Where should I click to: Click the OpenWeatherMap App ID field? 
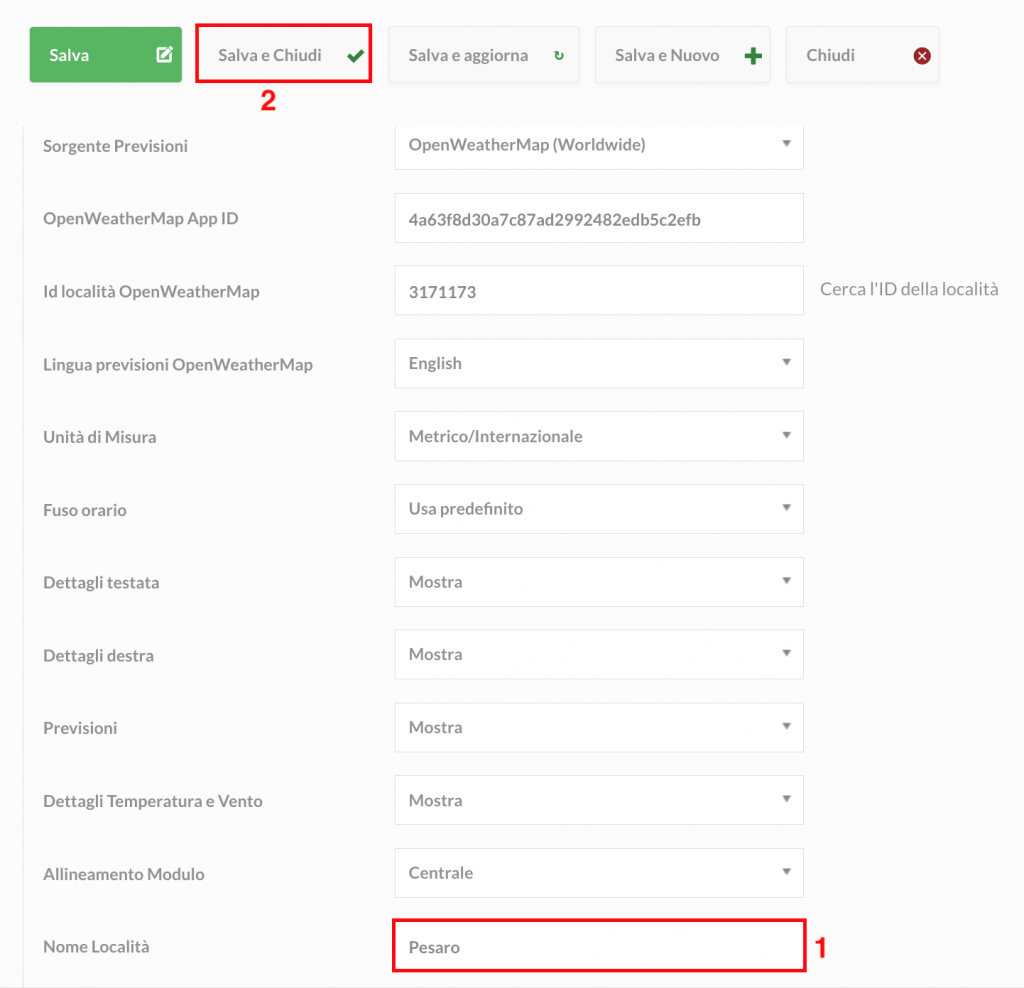click(599, 219)
